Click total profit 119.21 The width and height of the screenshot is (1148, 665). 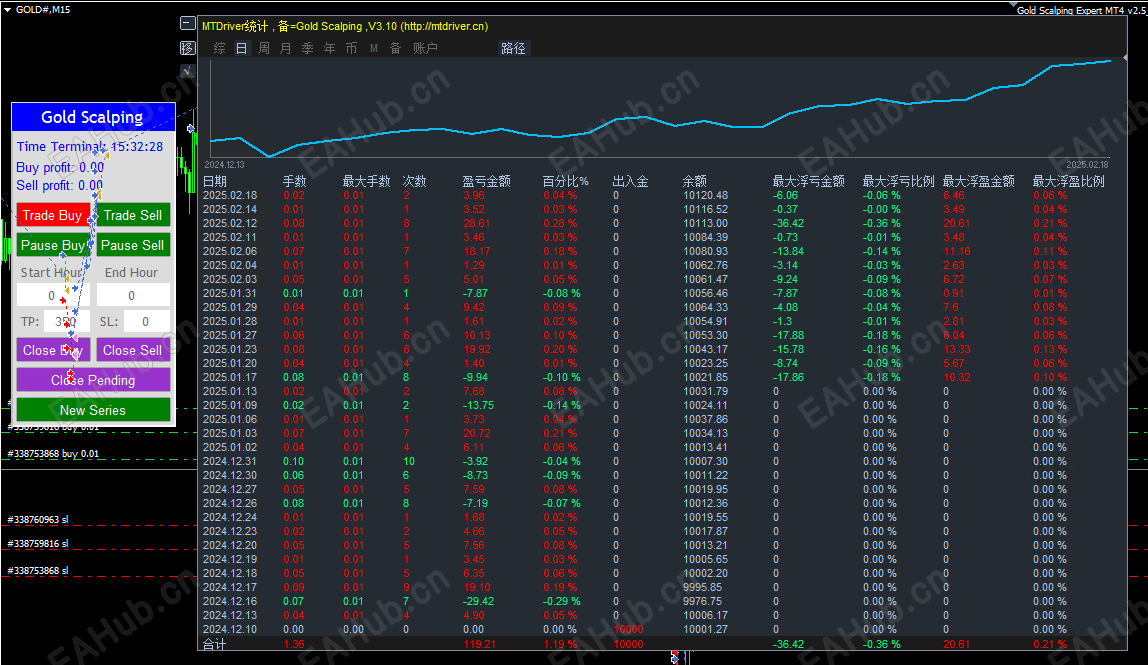480,644
